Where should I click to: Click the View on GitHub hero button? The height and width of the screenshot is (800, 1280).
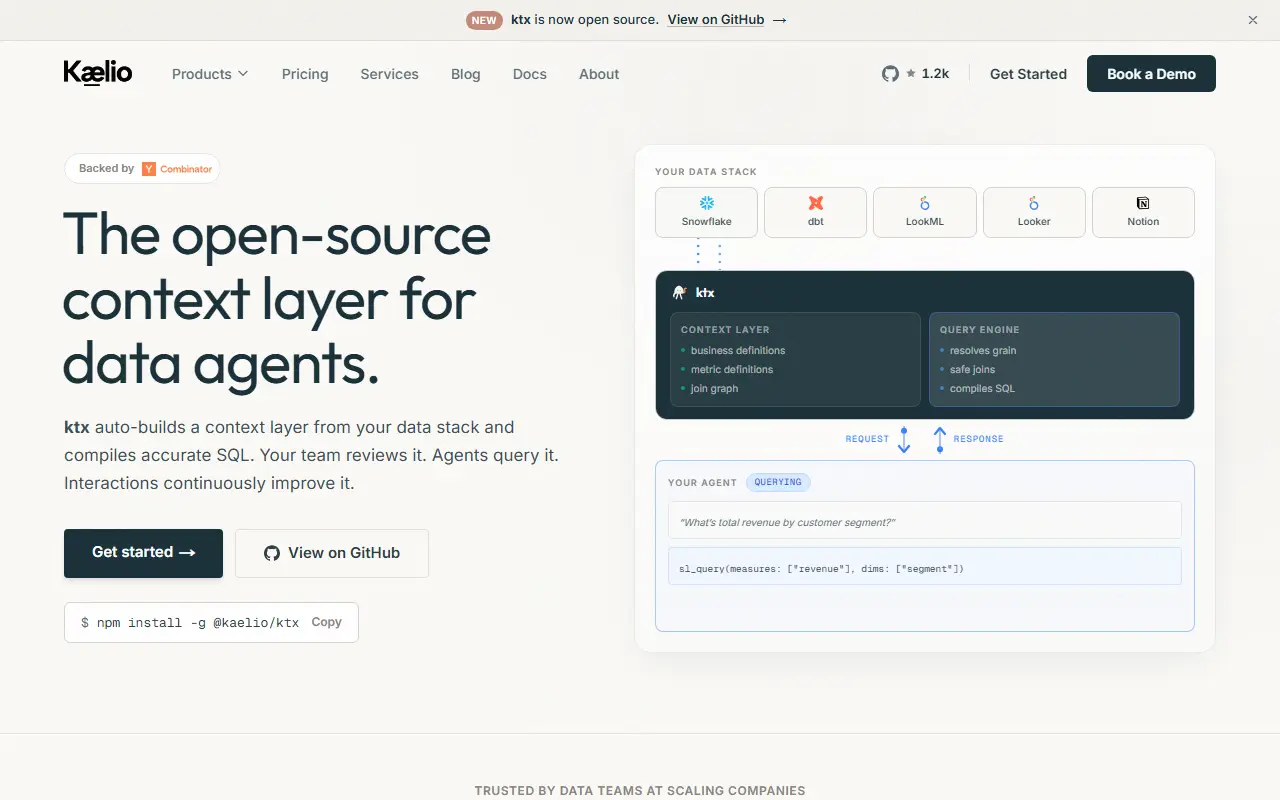[x=332, y=553]
